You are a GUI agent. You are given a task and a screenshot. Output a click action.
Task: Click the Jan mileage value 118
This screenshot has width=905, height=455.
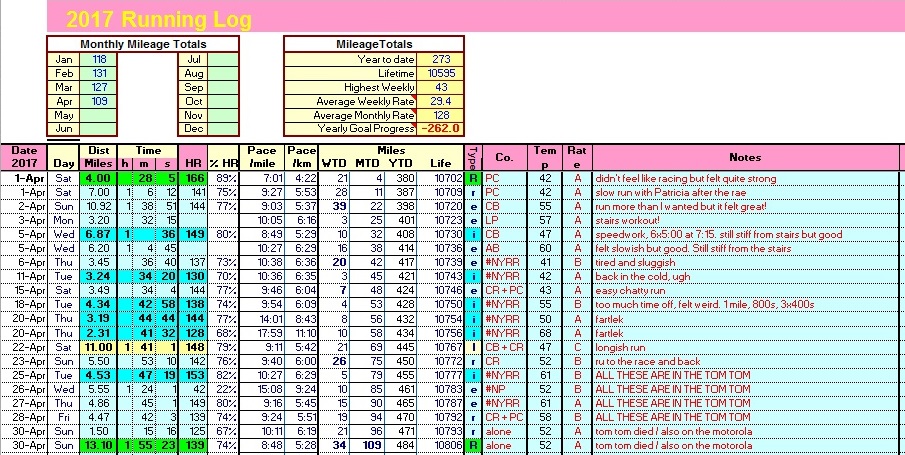point(100,59)
